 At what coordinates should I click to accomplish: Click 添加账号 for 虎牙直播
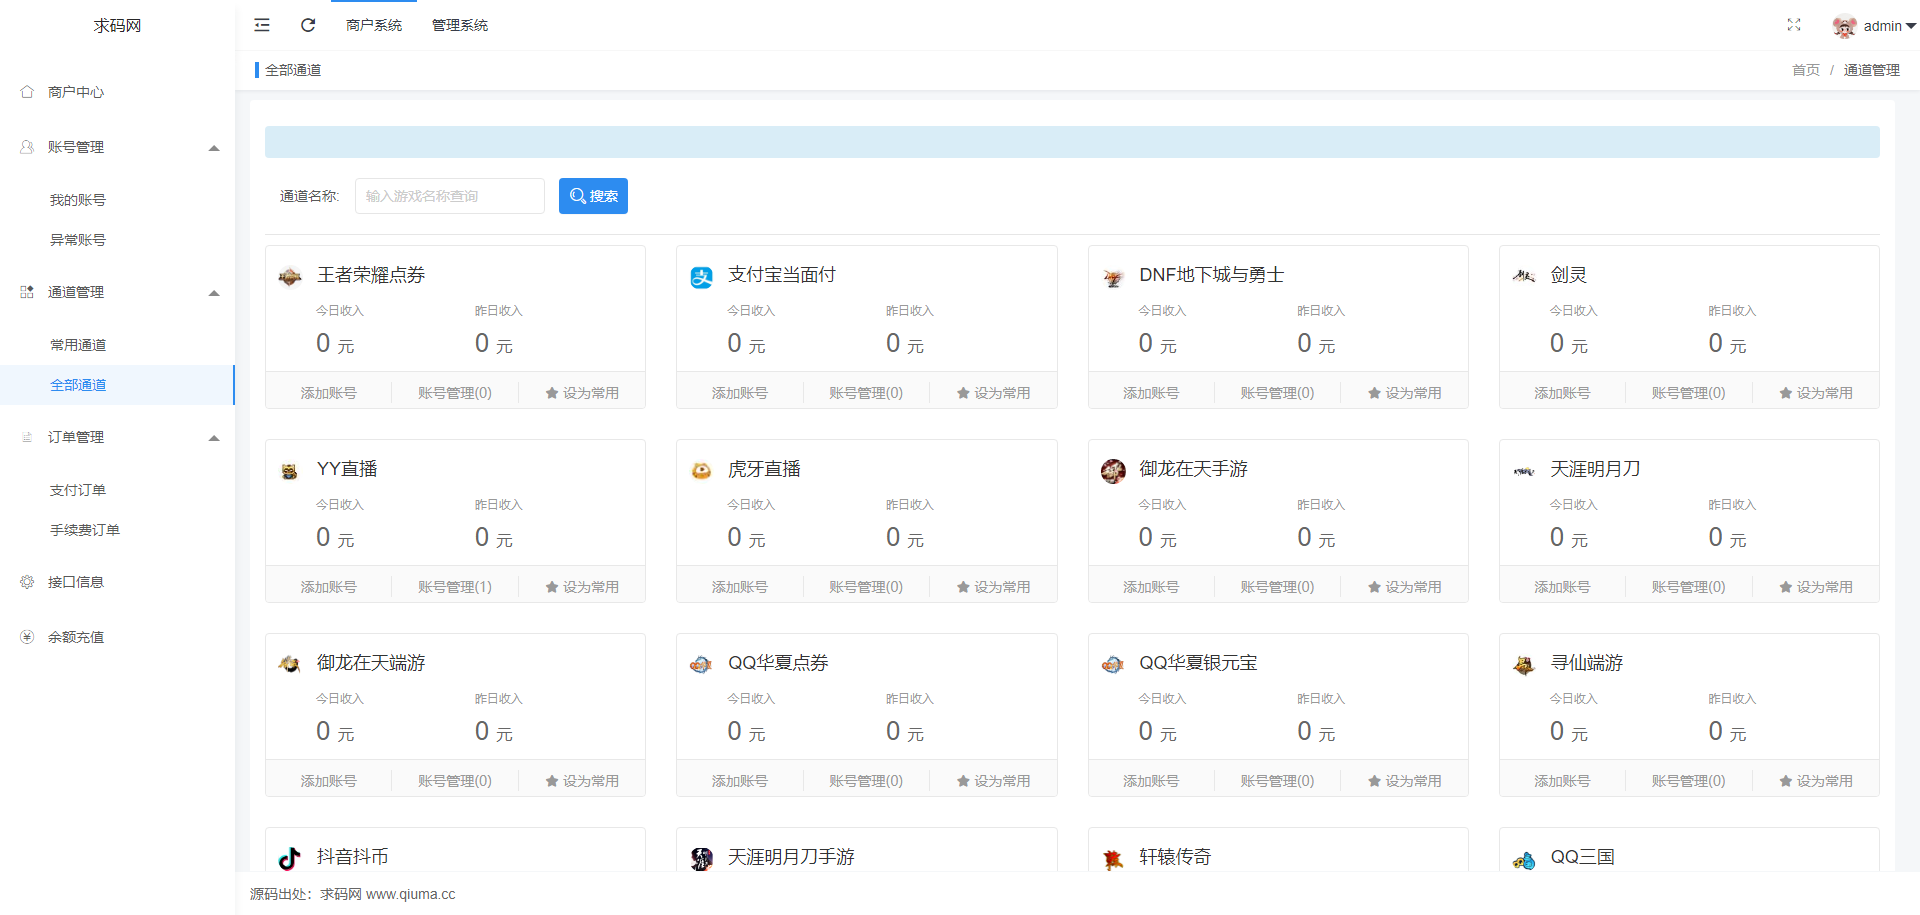point(740,587)
